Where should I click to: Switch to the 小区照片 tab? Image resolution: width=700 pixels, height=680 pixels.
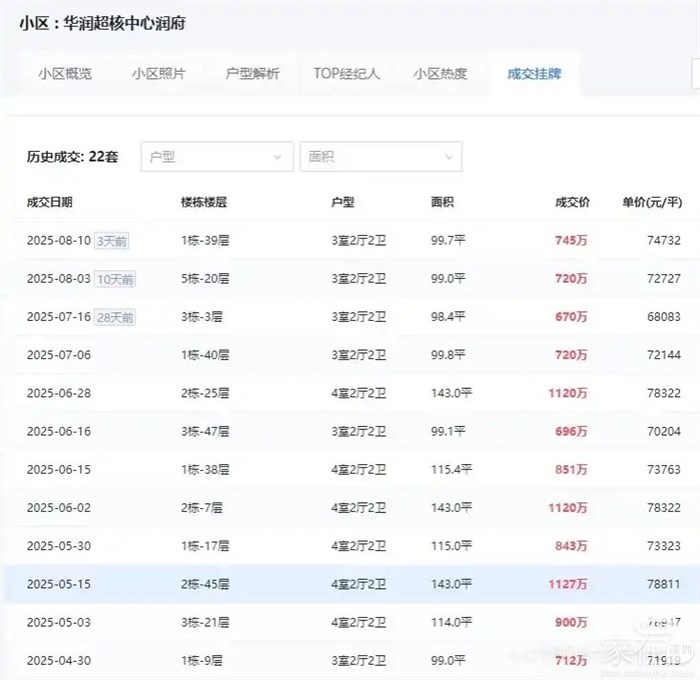(x=158, y=74)
